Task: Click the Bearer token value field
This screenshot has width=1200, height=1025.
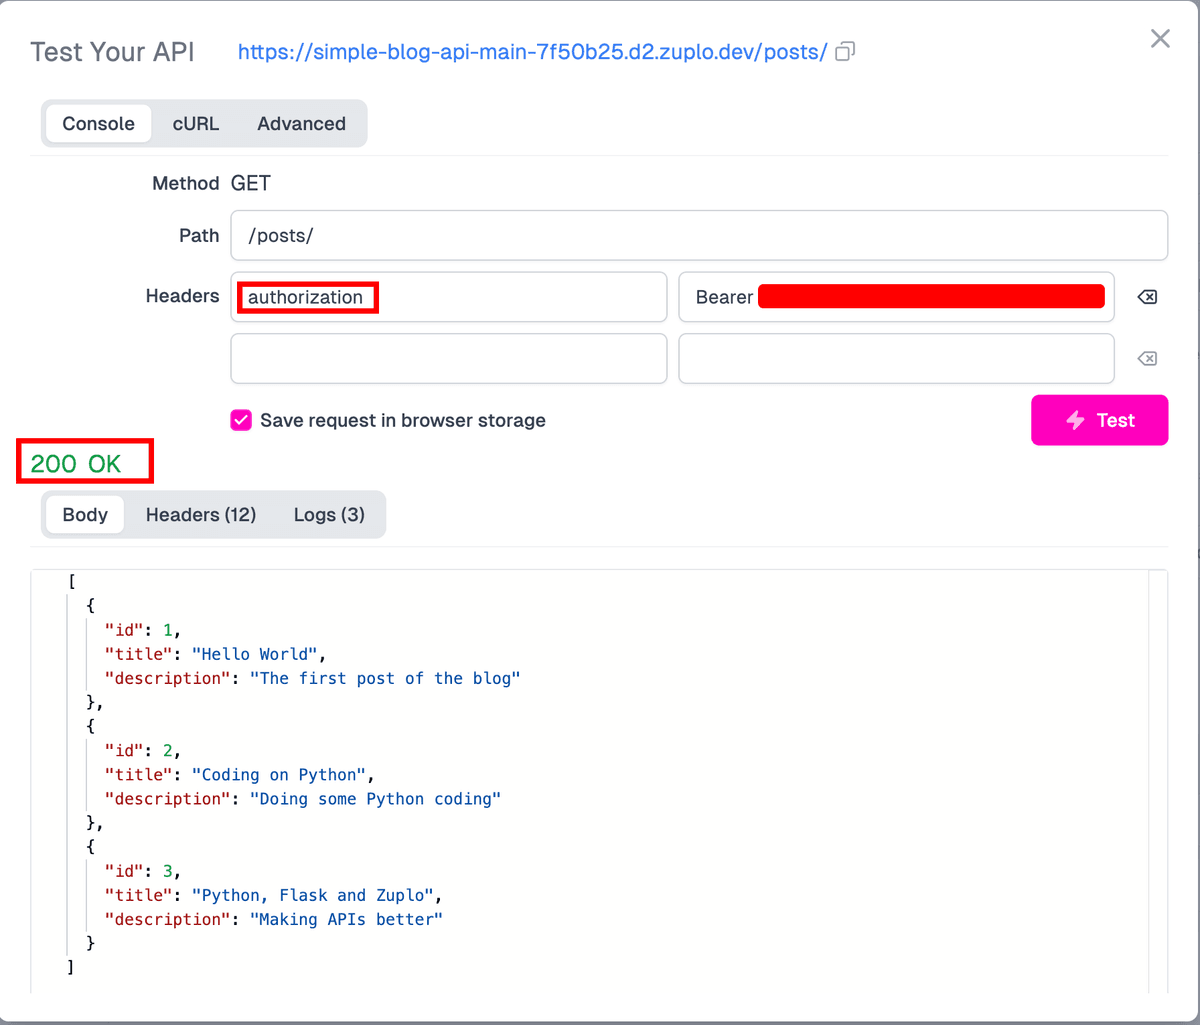Action: pyautogui.click(x=895, y=297)
